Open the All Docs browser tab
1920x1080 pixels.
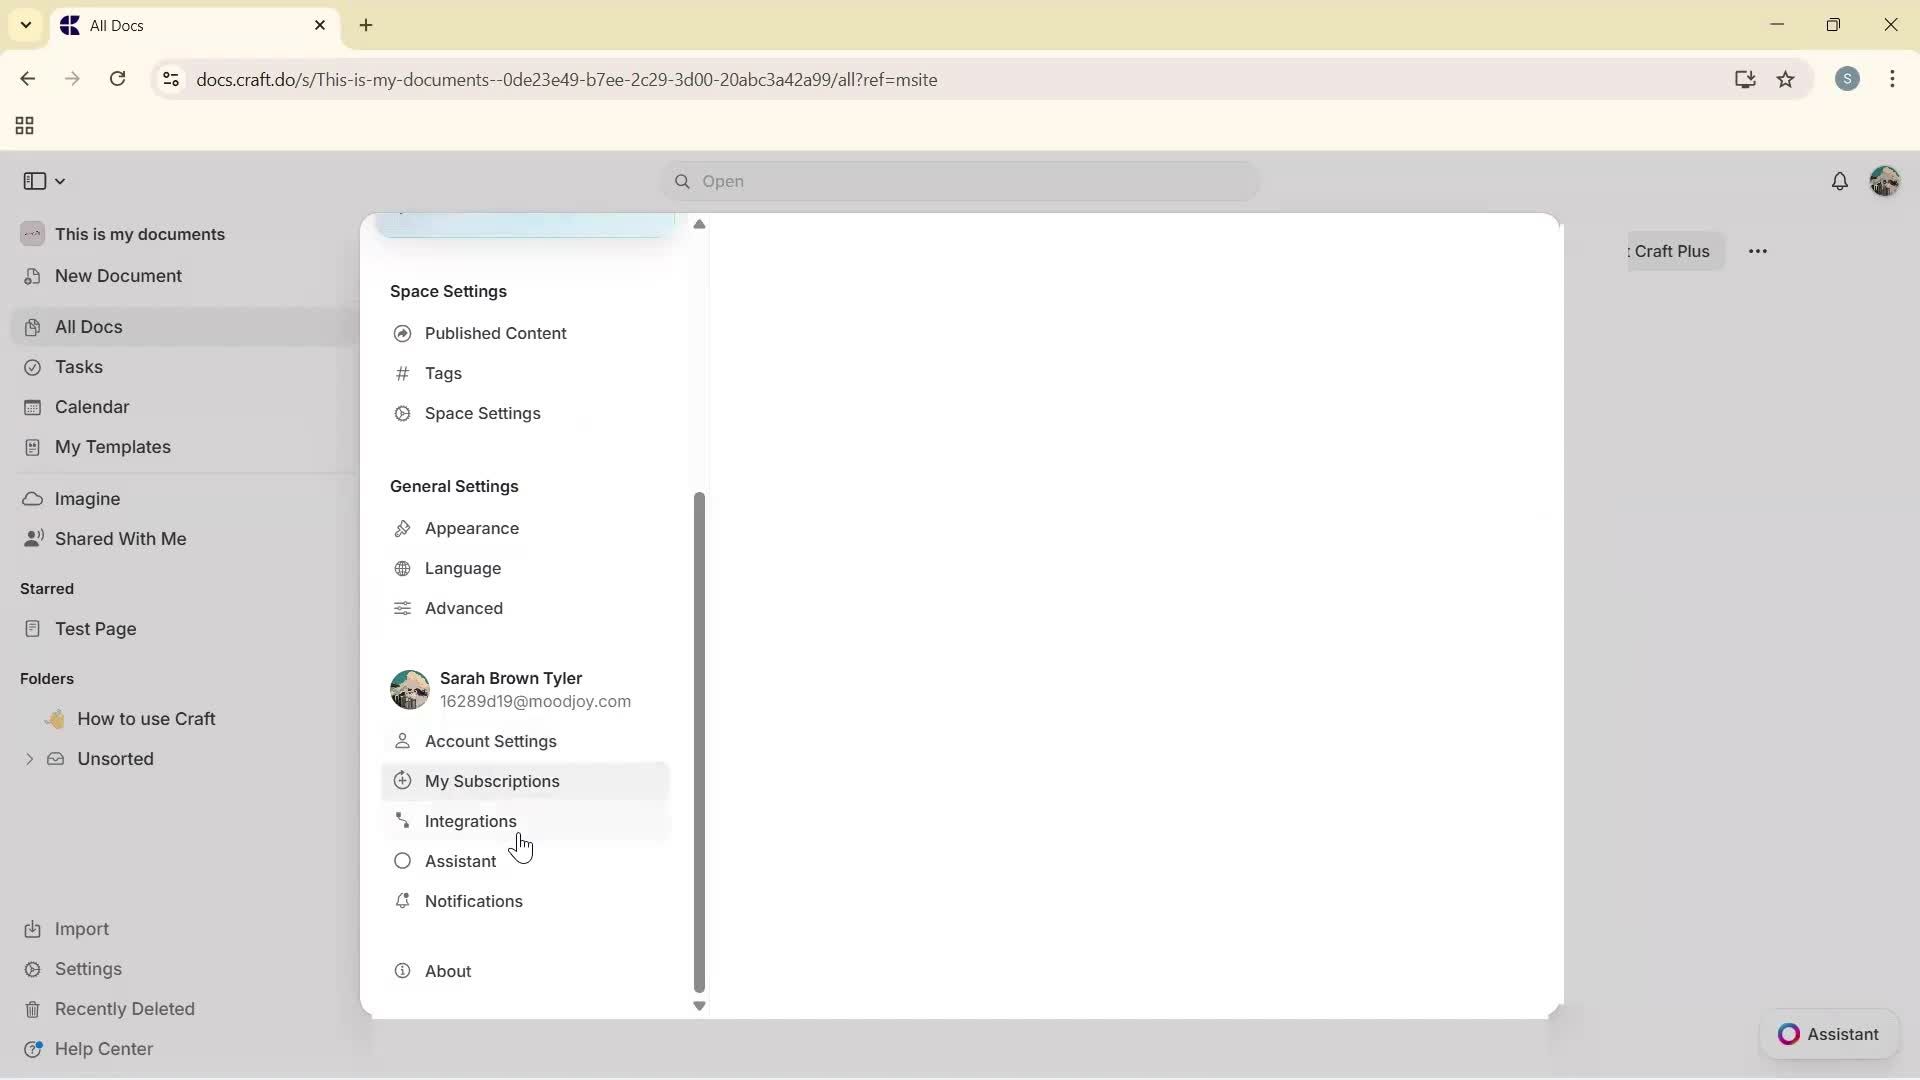[160, 25]
